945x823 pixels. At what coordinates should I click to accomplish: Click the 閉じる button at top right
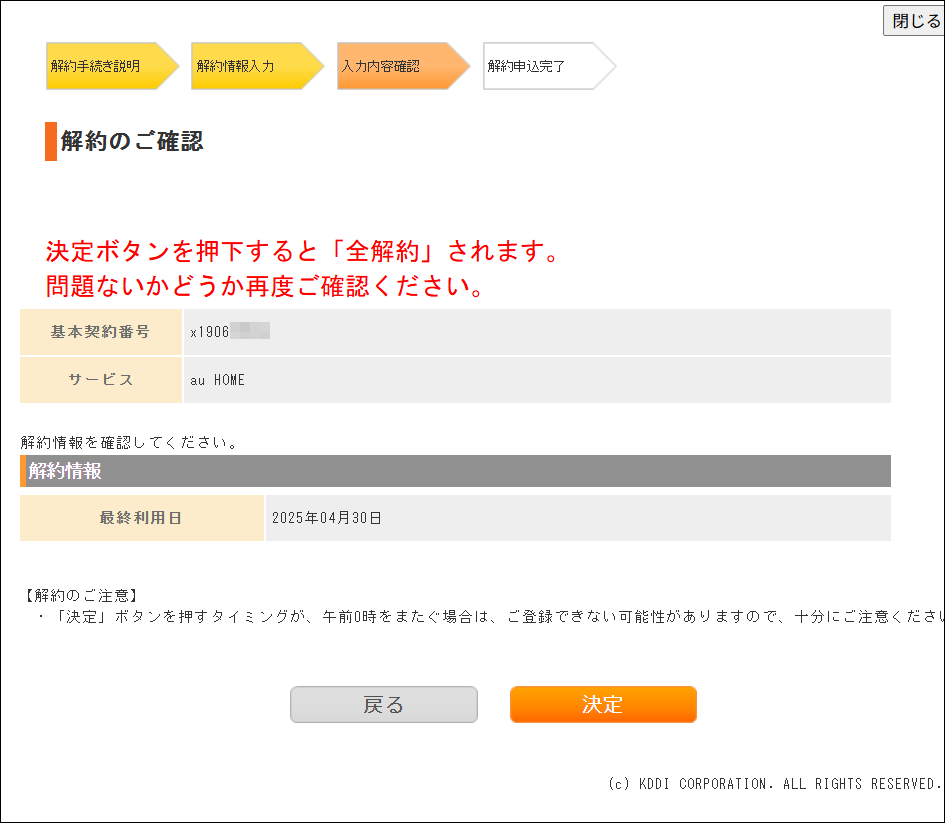coord(914,20)
